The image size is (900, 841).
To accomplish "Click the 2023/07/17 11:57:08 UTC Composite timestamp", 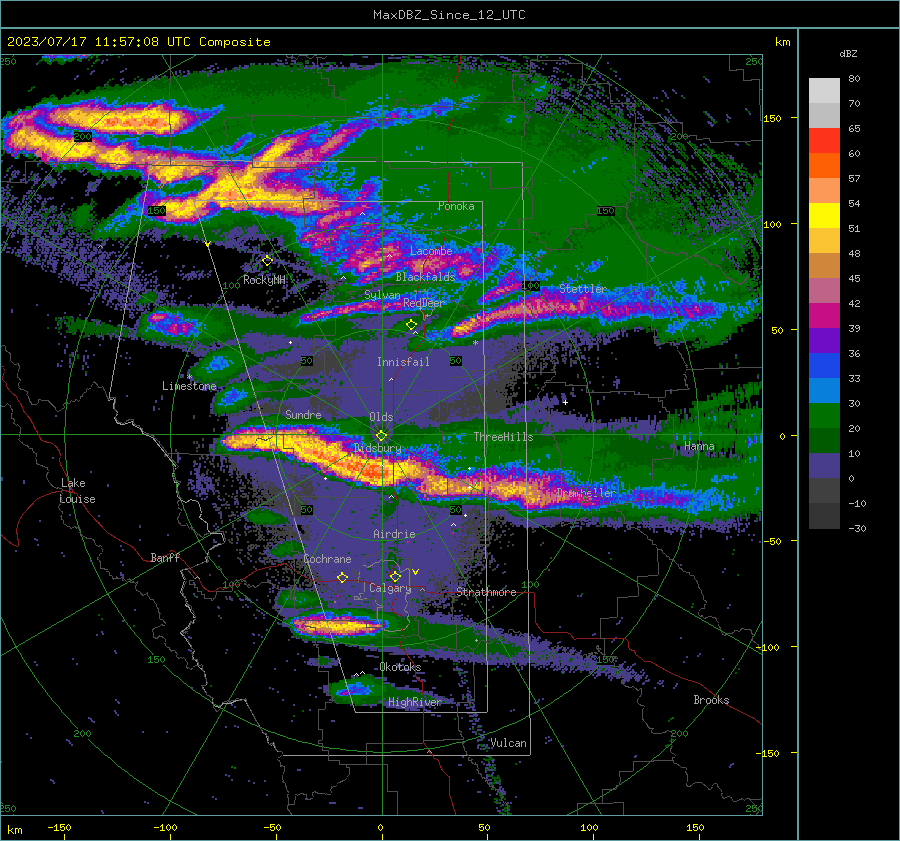I will [x=138, y=42].
